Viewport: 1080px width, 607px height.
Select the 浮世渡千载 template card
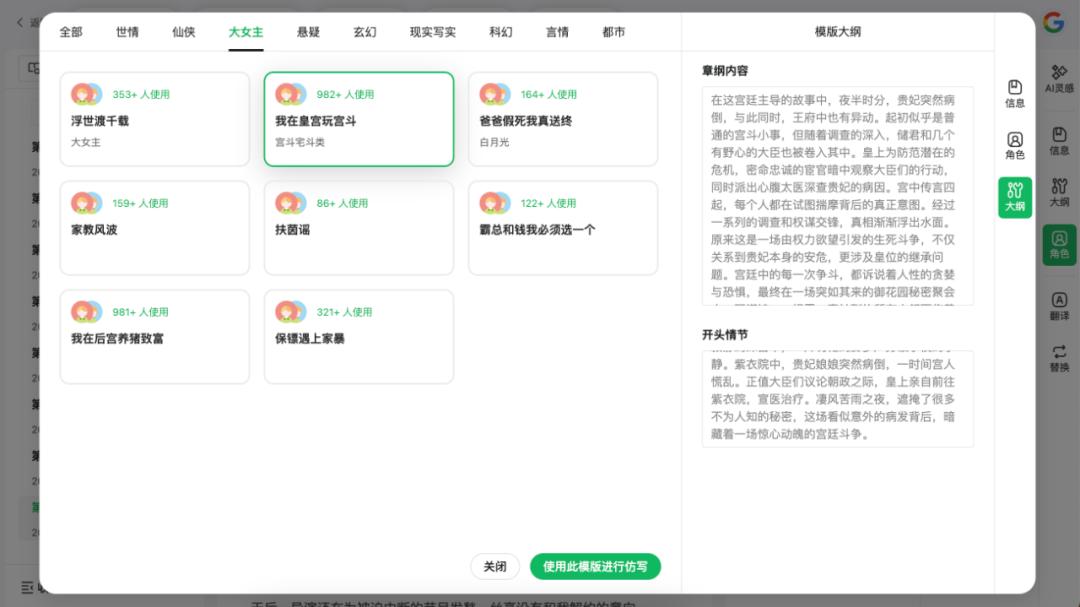pos(155,119)
